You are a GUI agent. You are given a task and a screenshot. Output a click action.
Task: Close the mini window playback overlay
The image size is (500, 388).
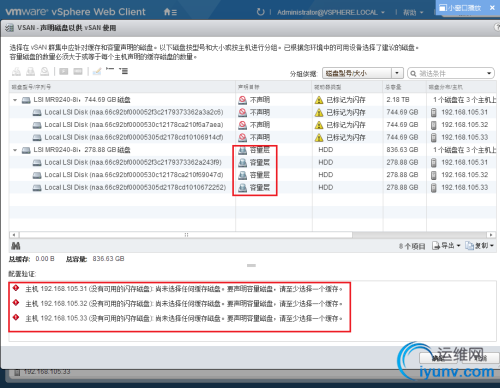pyautogui.click(x=492, y=8)
